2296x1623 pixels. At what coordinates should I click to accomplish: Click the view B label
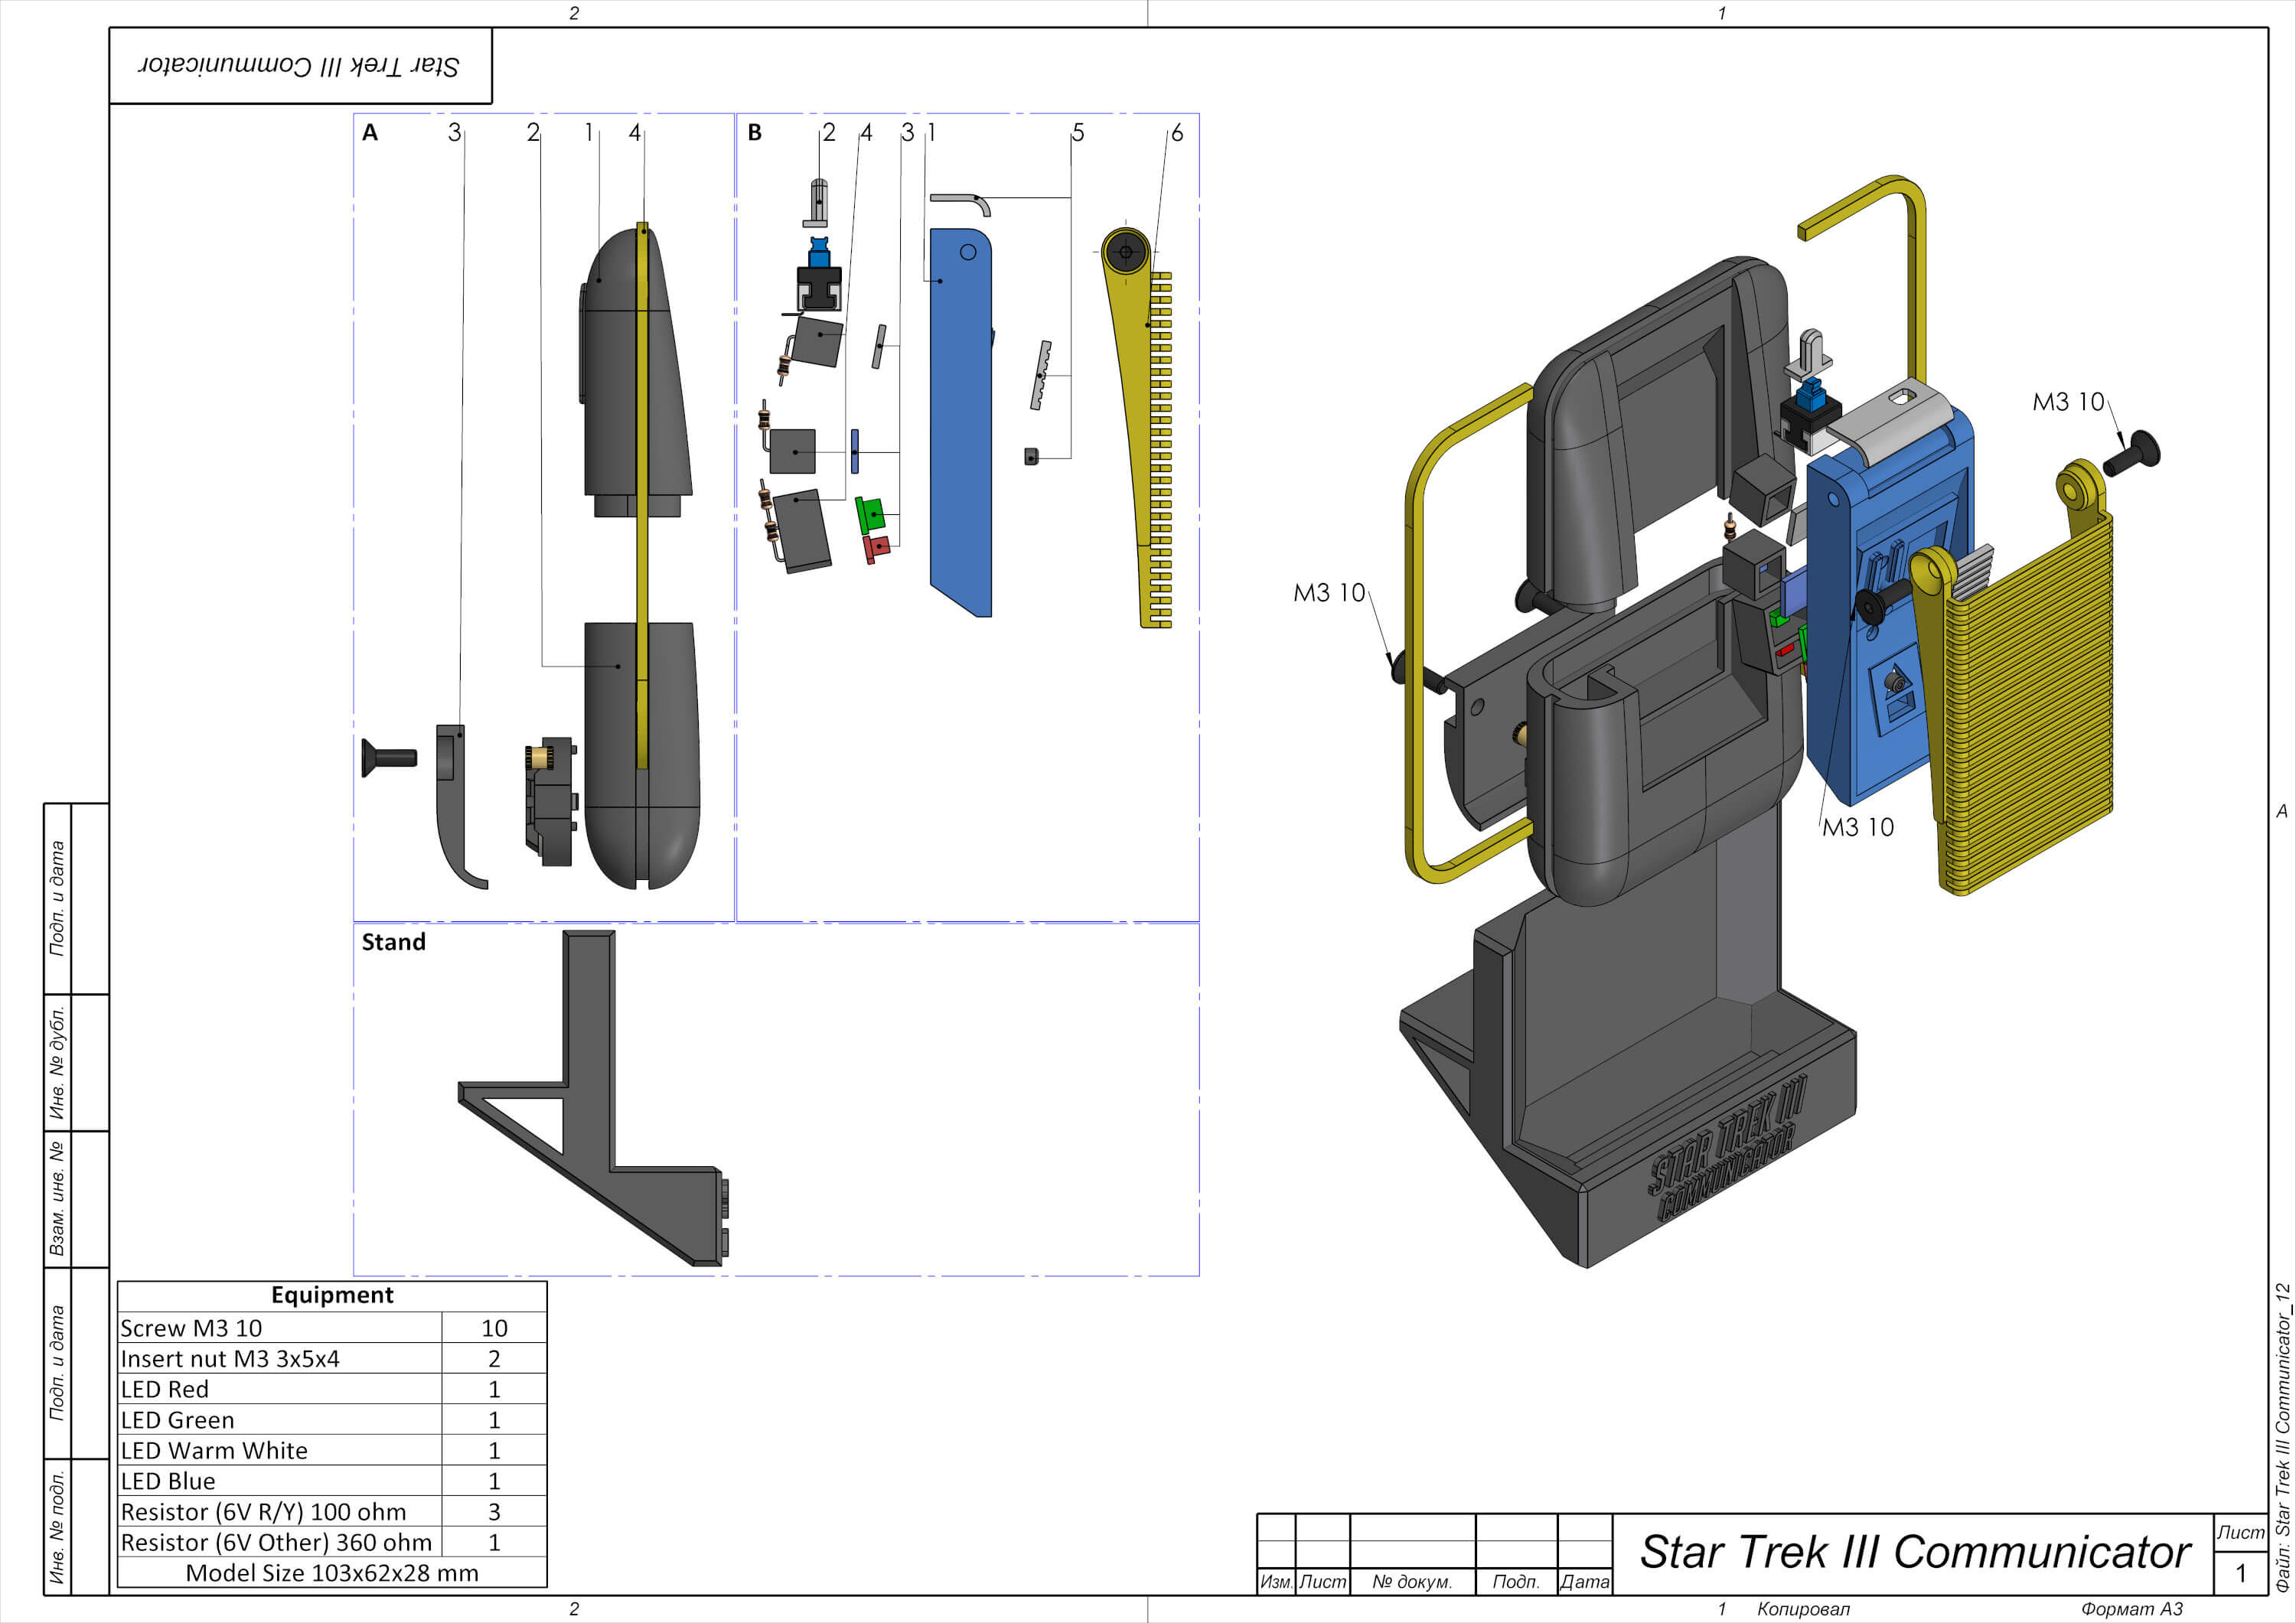[755, 132]
